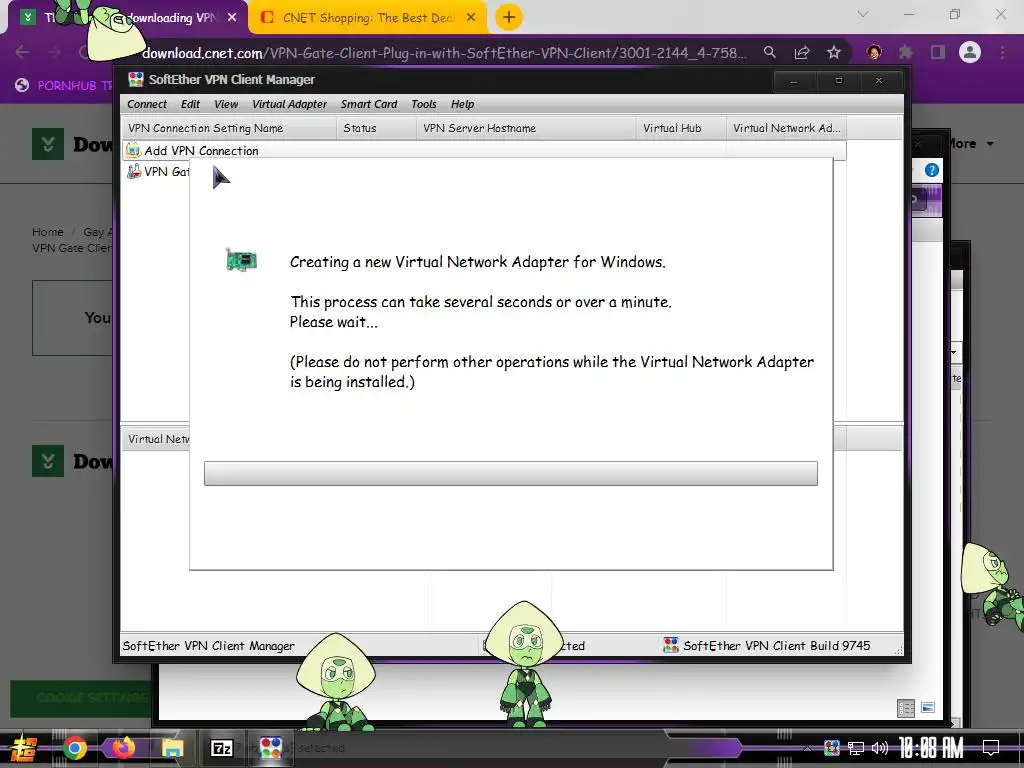Image resolution: width=1024 pixels, height=768 pixels.
Task: Switch to details view in background window
Action: click(x=906, y=708)
